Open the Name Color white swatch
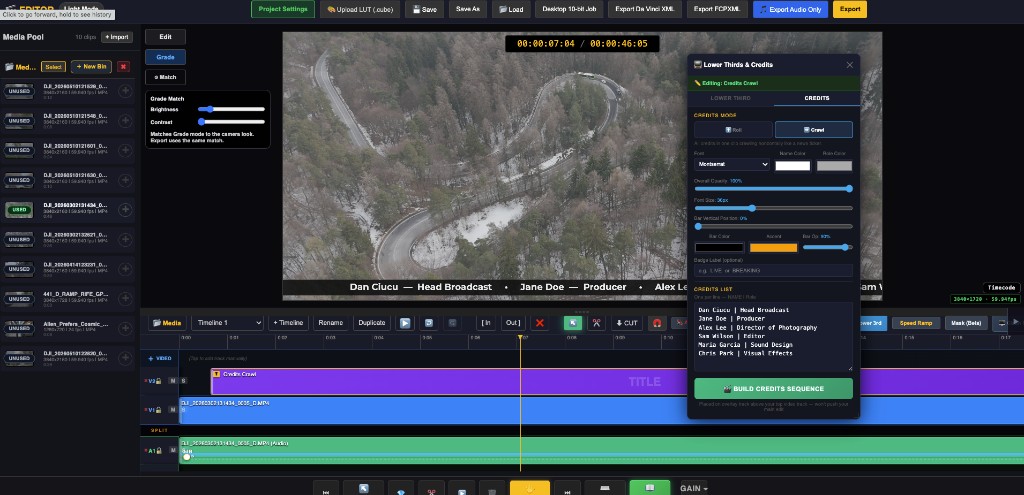 click(x=793, y=166)
